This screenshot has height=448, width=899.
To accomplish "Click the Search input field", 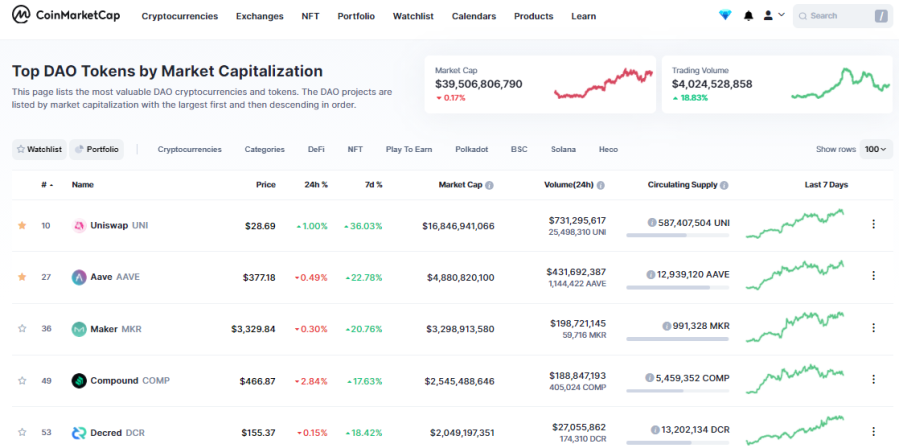I will coord(843,16).
